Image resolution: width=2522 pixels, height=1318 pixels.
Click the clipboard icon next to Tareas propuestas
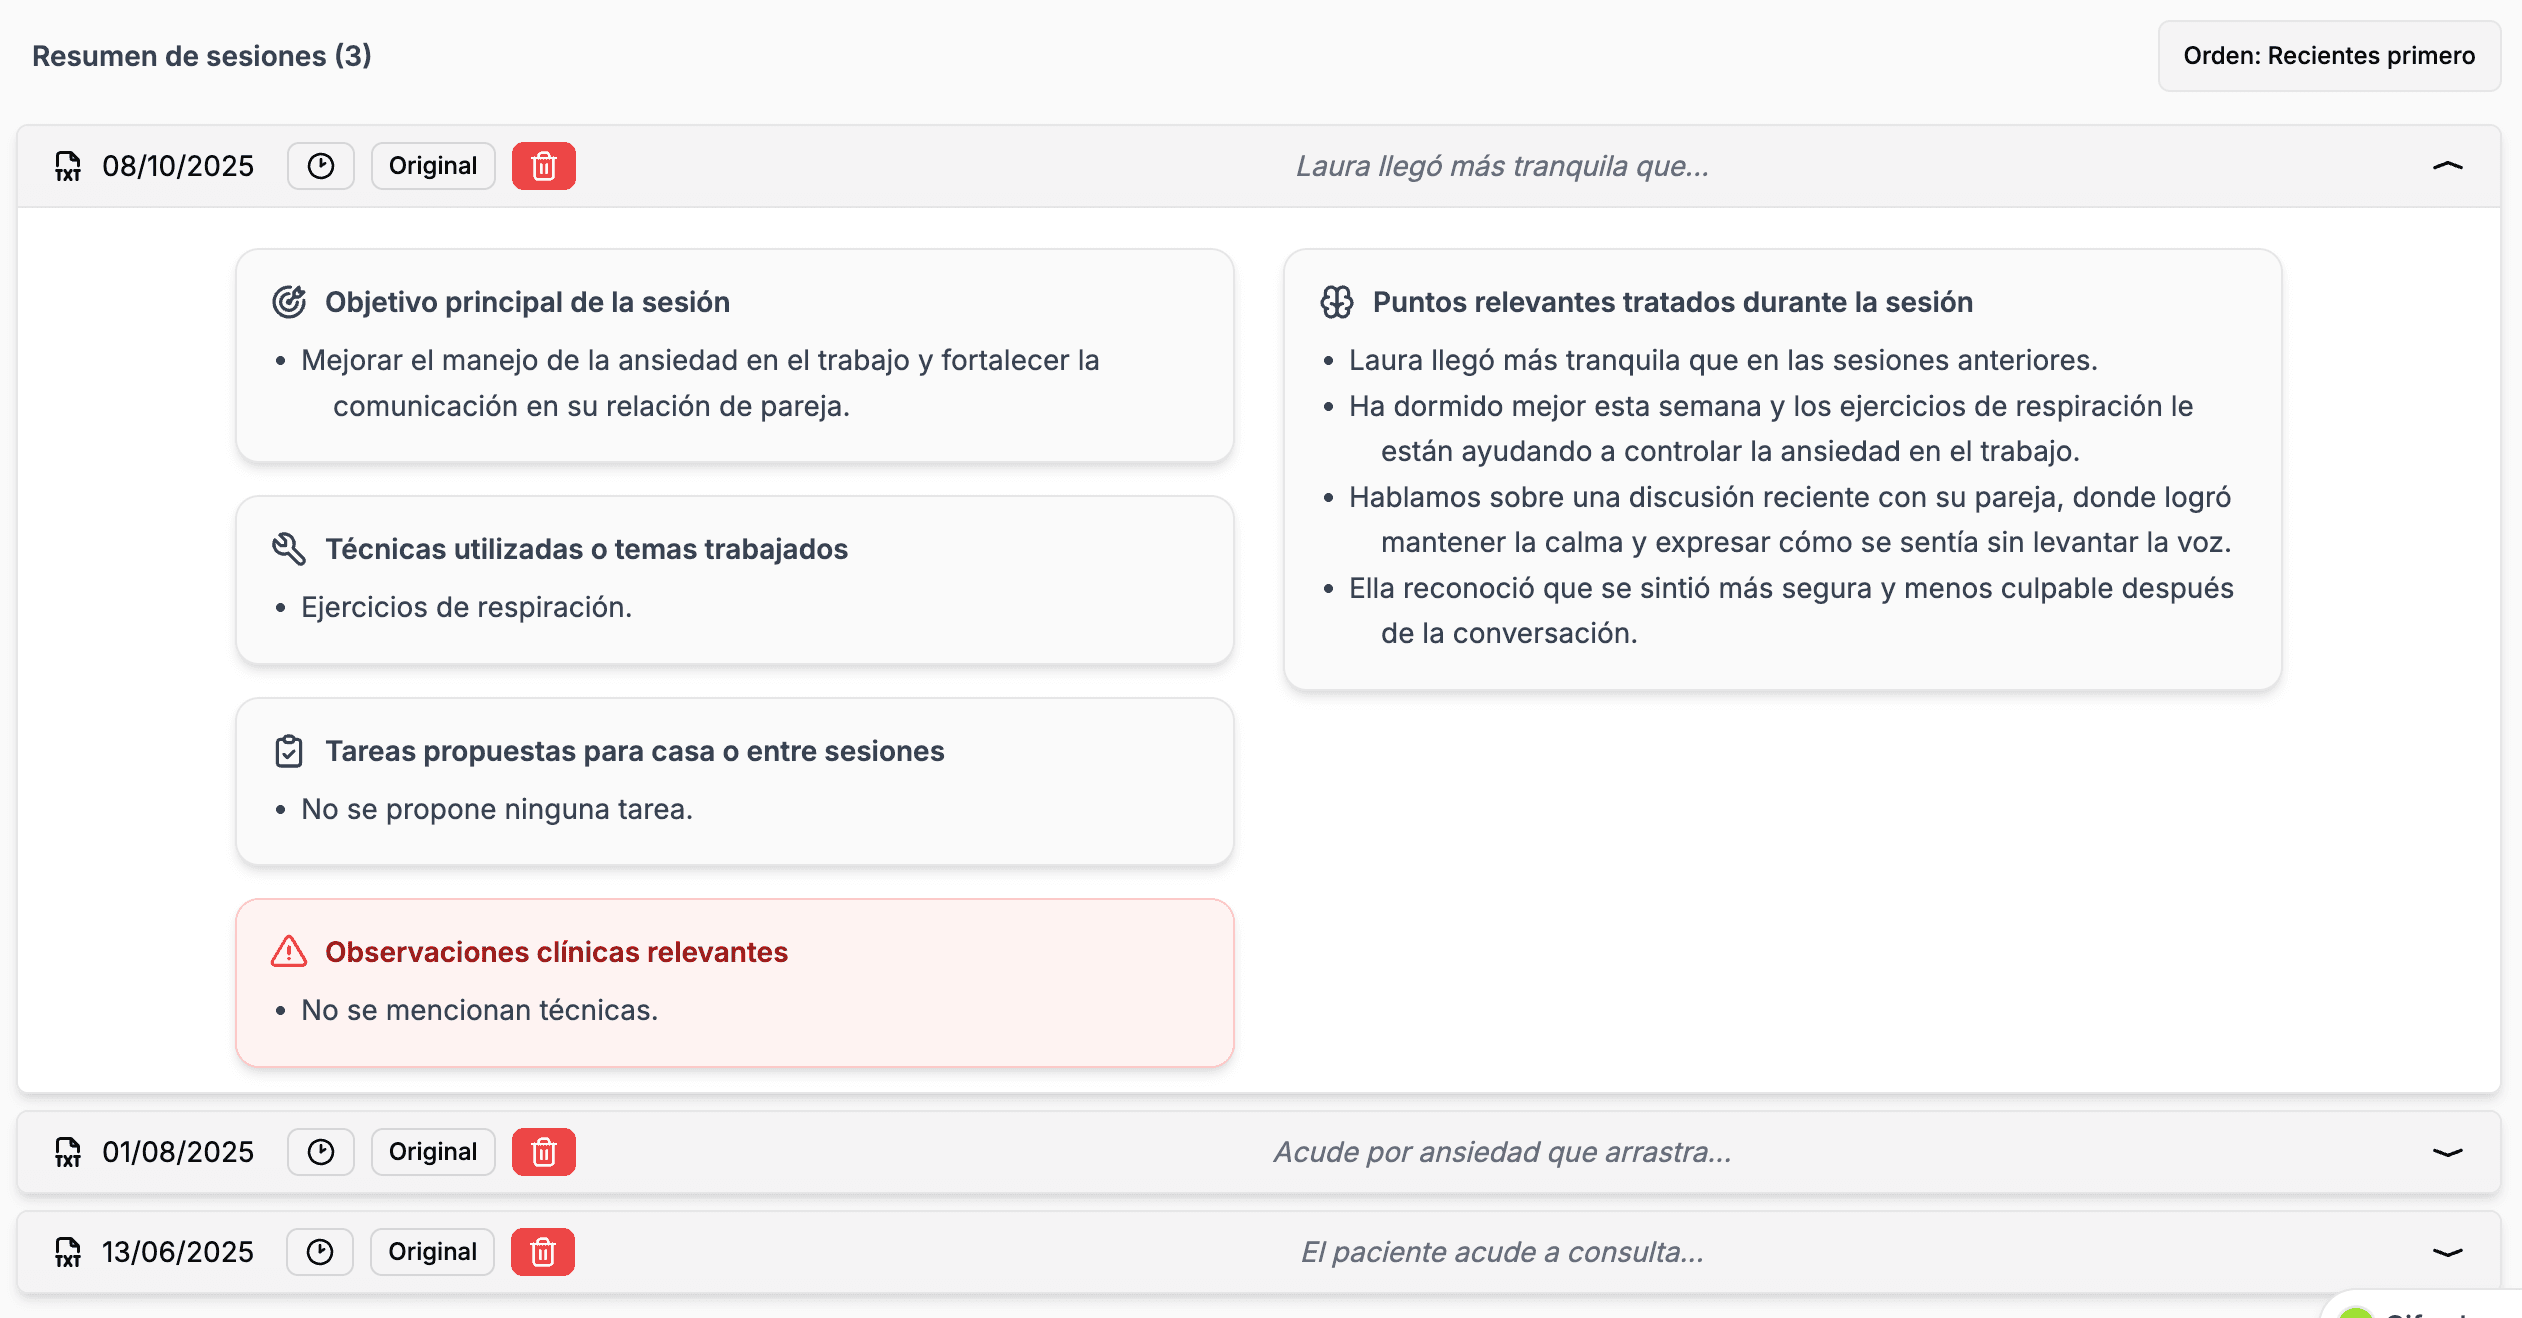[289, 750]
